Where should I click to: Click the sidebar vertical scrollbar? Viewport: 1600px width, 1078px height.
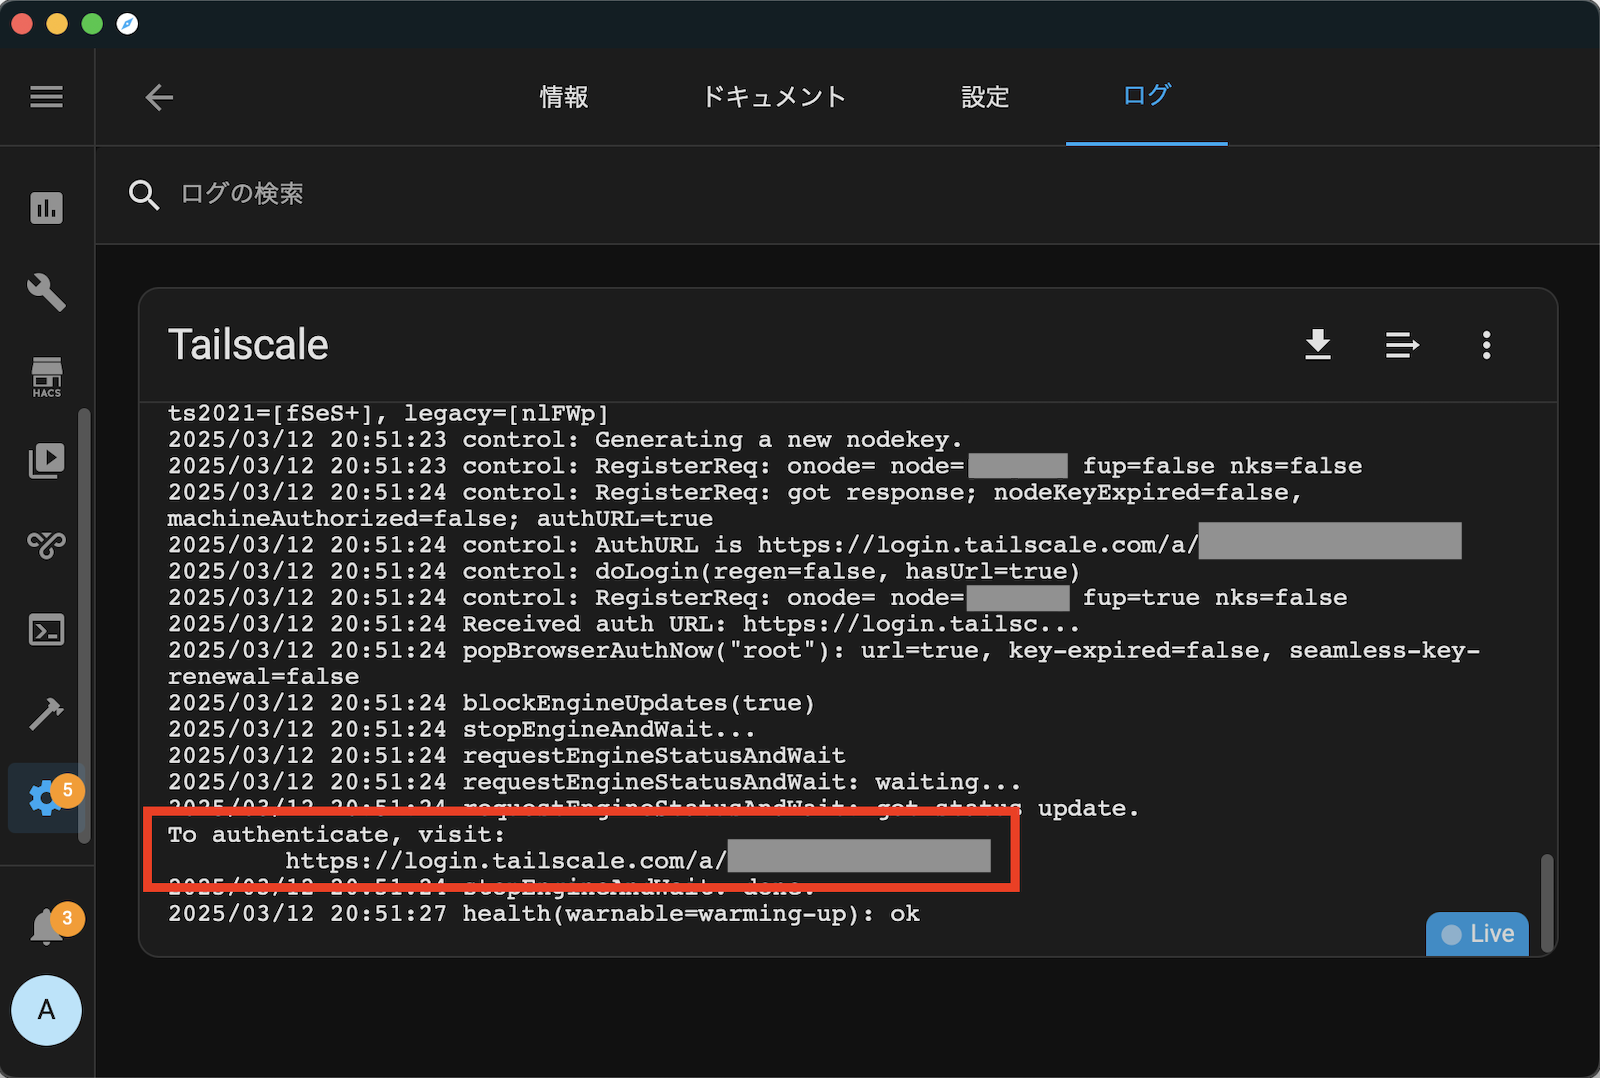click(85, 625)
